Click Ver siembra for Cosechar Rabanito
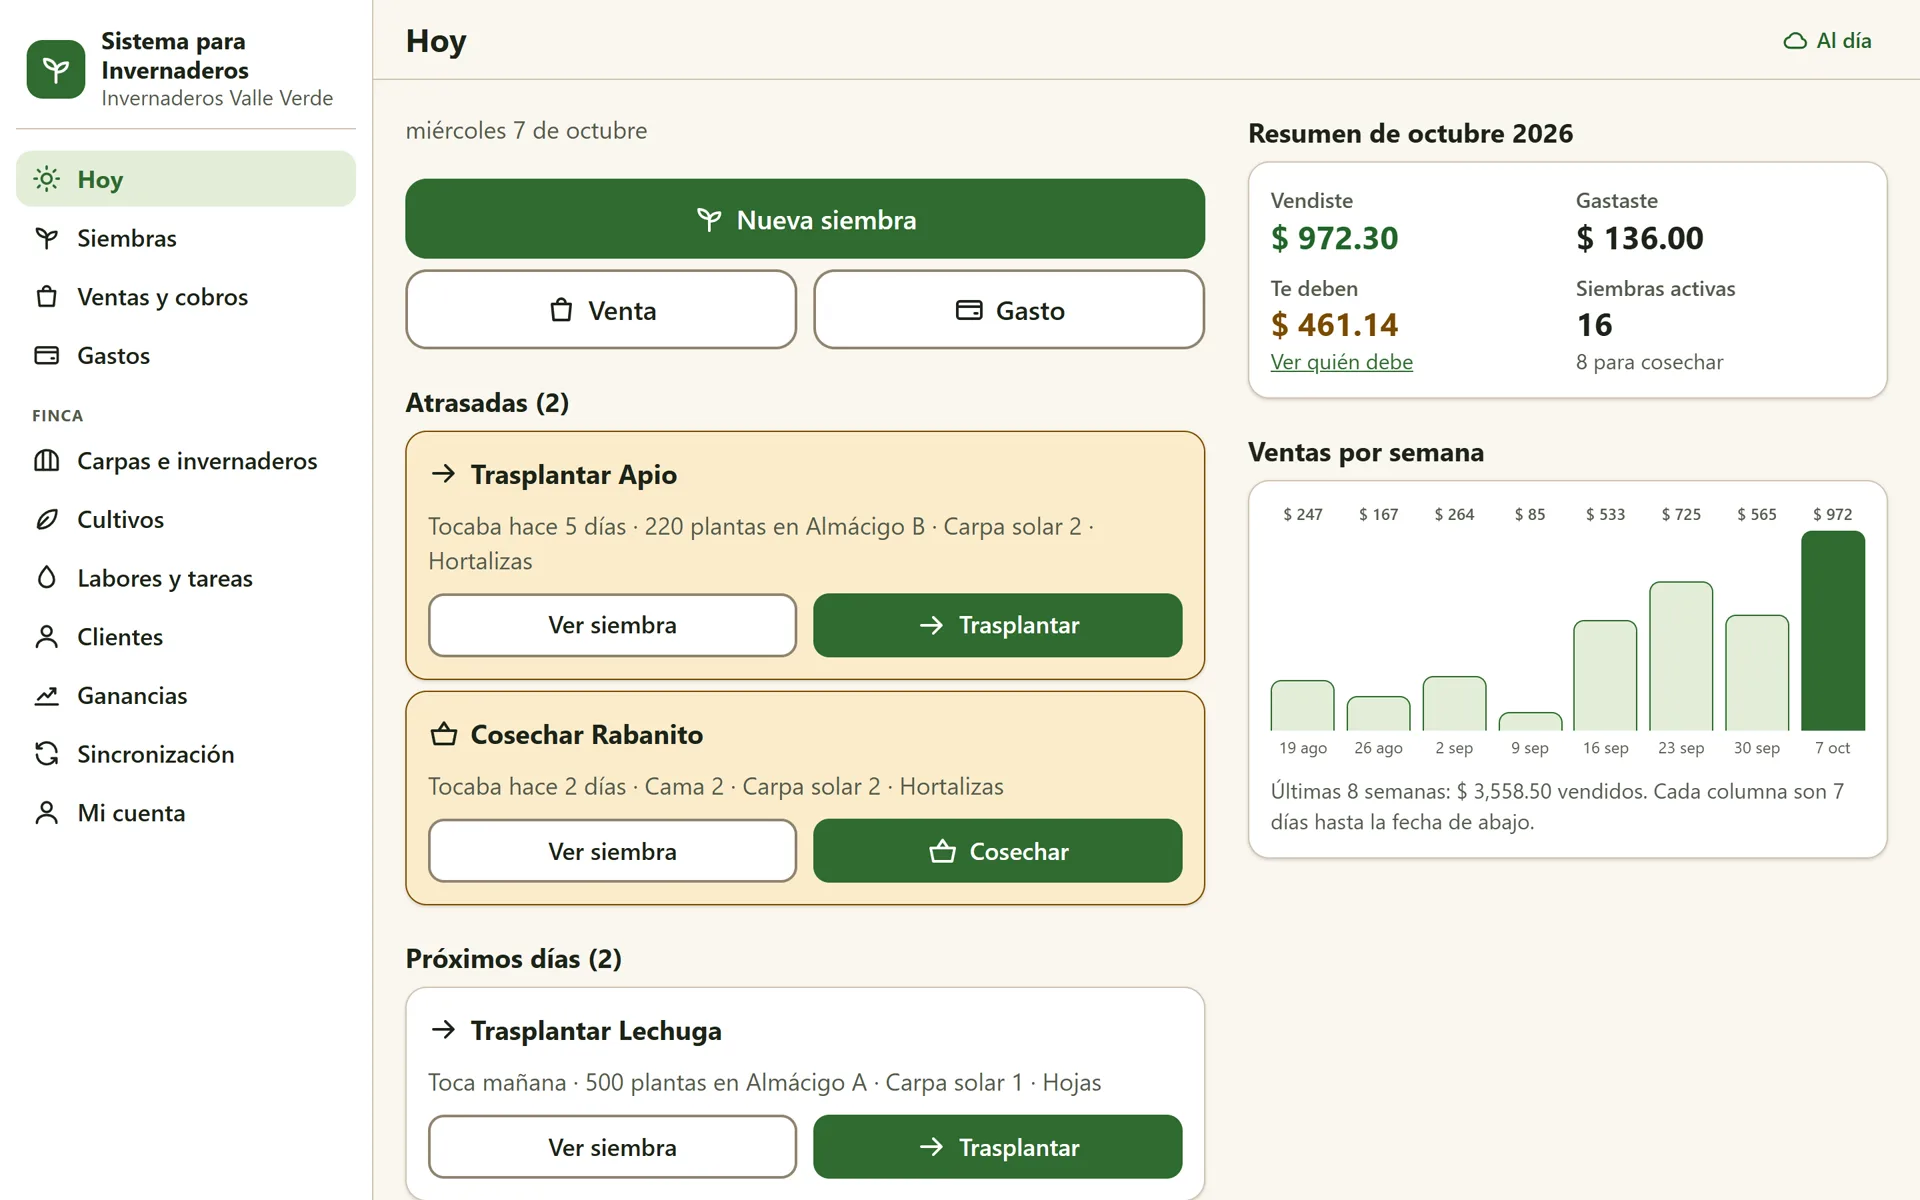Image resolution: width=1920 pixels, height=1200 pixels. [x=612, y=851]
